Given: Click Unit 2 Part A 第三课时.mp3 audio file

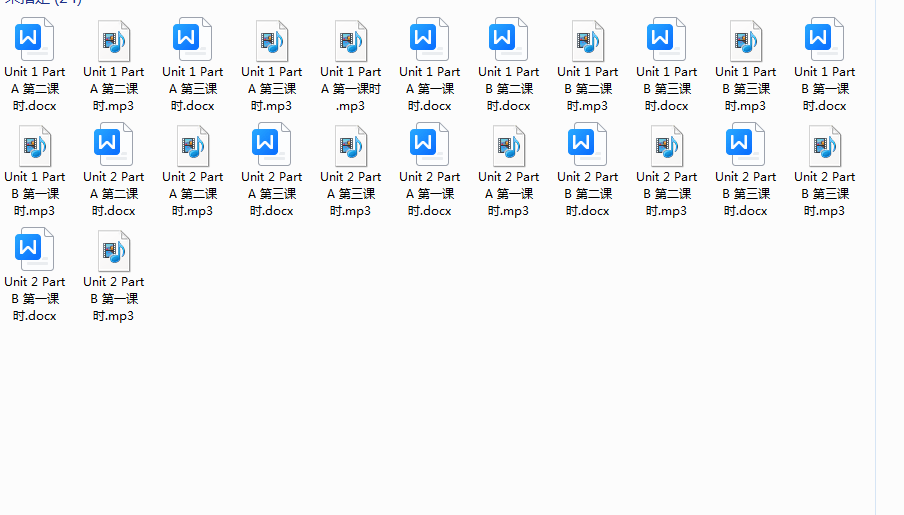Looking at the screenshot, I should [x=350, y=146].
